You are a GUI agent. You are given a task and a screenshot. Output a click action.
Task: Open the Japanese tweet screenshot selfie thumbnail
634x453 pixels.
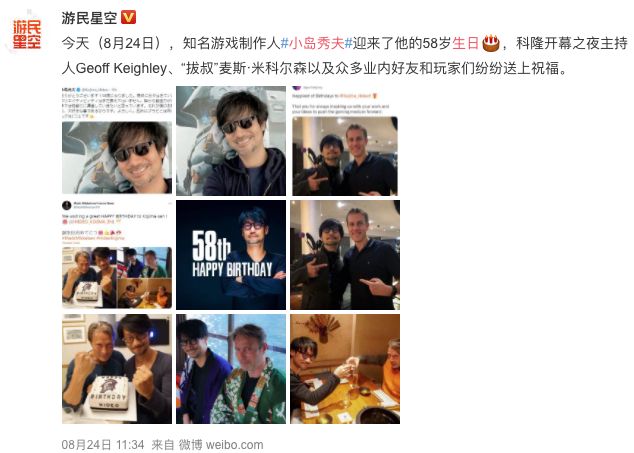click(x=117, y=140)
